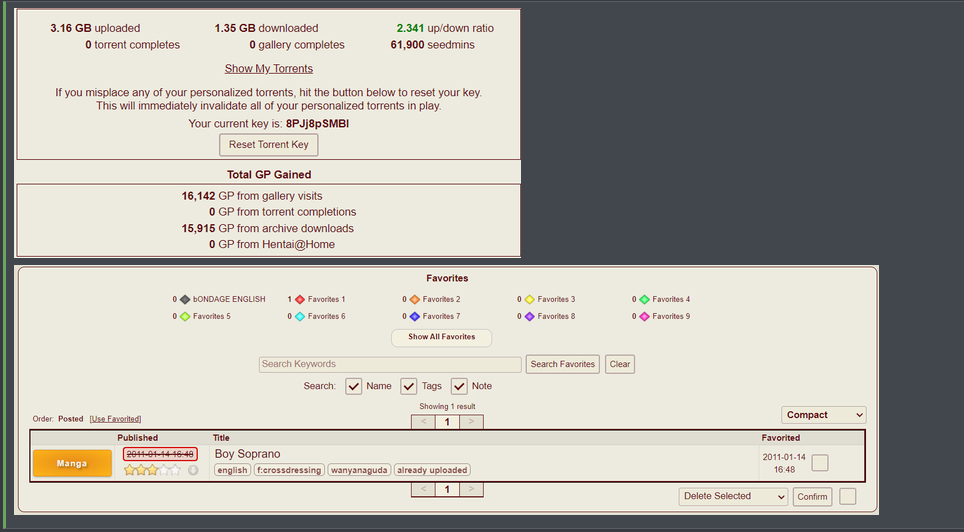Click the Title column header
Viewport: 964px width, 532px height.
click(x=221, y=438)
